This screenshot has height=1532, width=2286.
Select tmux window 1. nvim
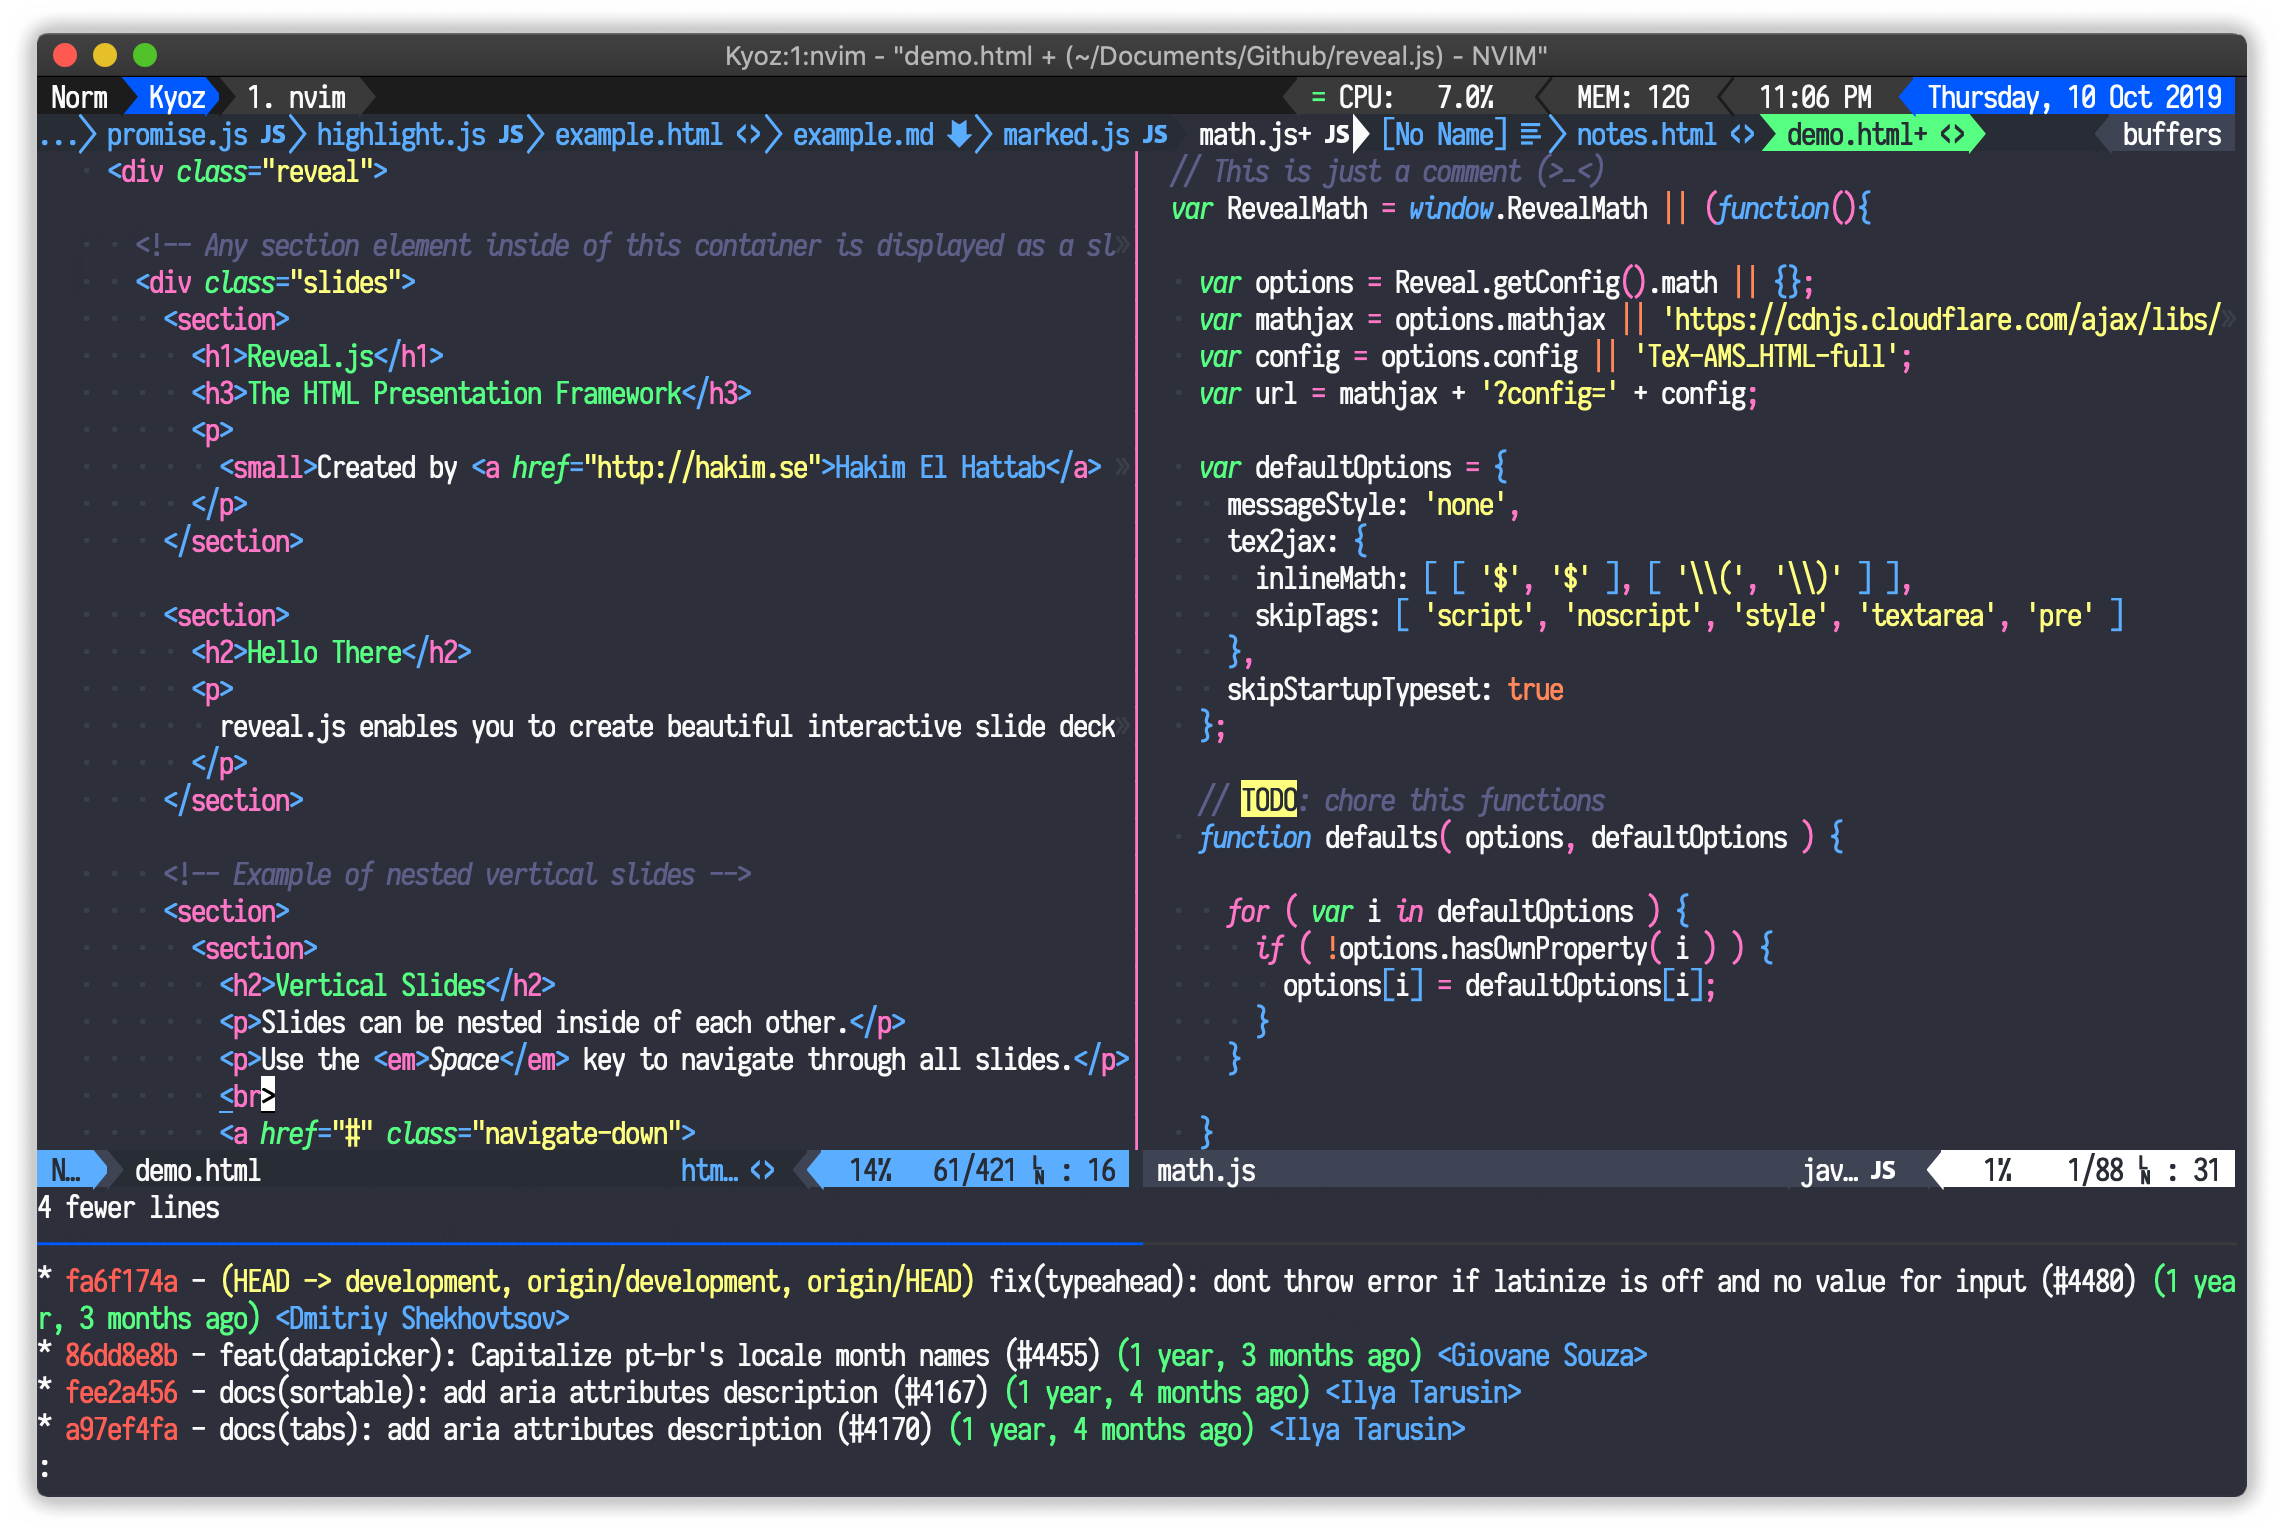296,98
